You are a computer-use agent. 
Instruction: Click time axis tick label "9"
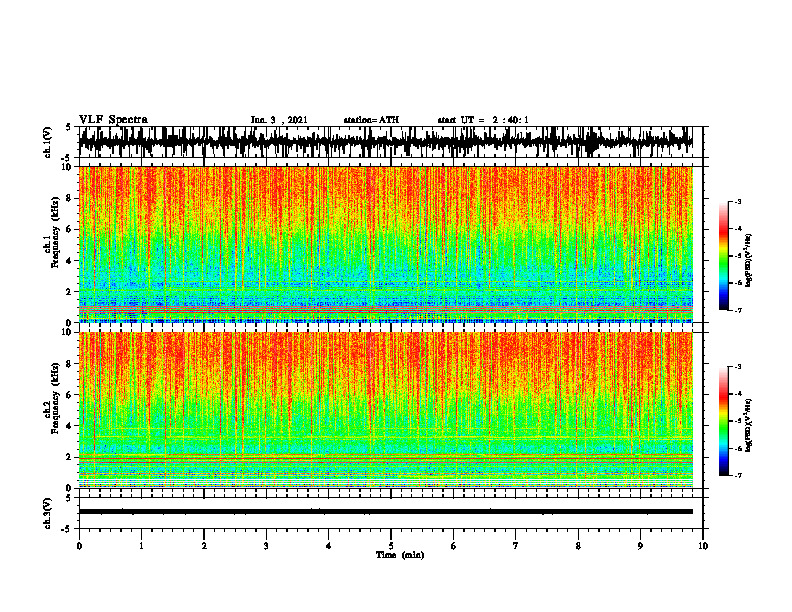click(640, 546)
